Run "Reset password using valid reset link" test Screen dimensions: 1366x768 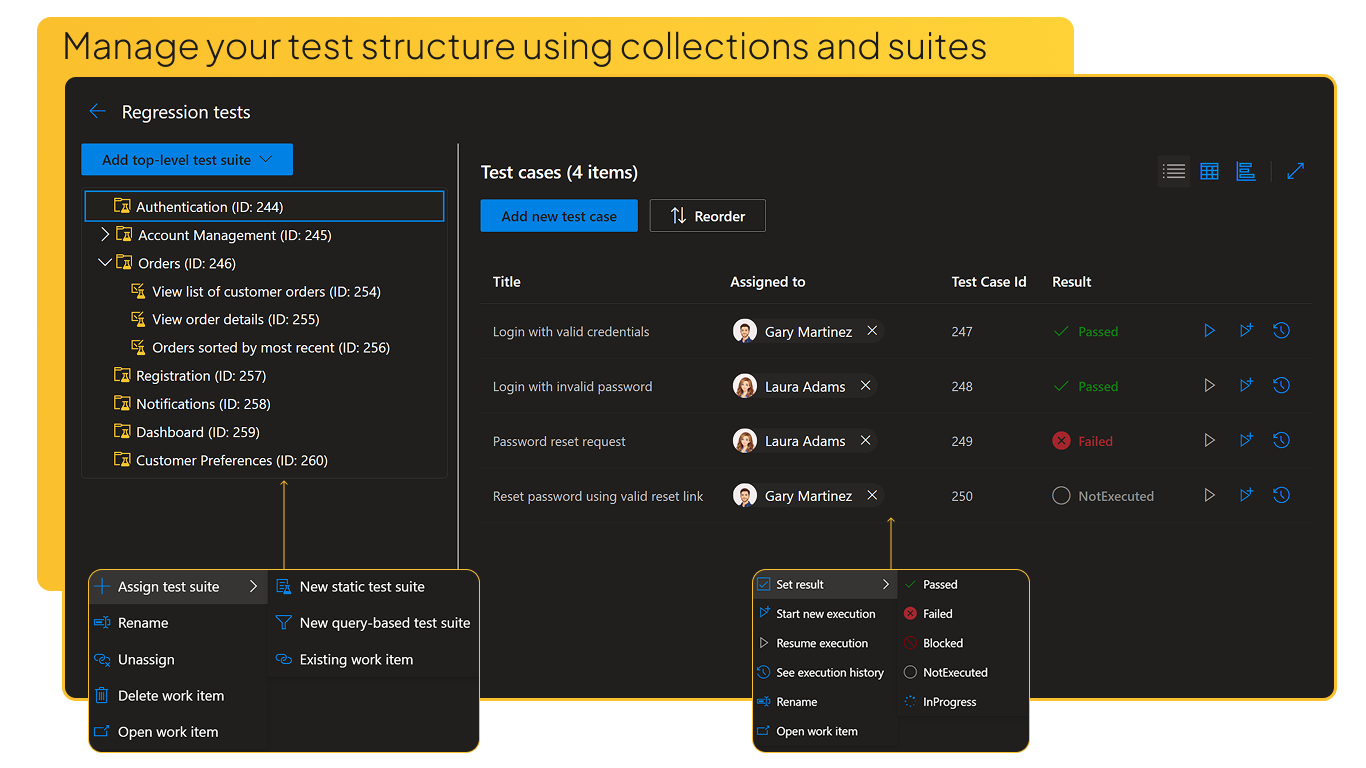click(x=1209, y=495)
